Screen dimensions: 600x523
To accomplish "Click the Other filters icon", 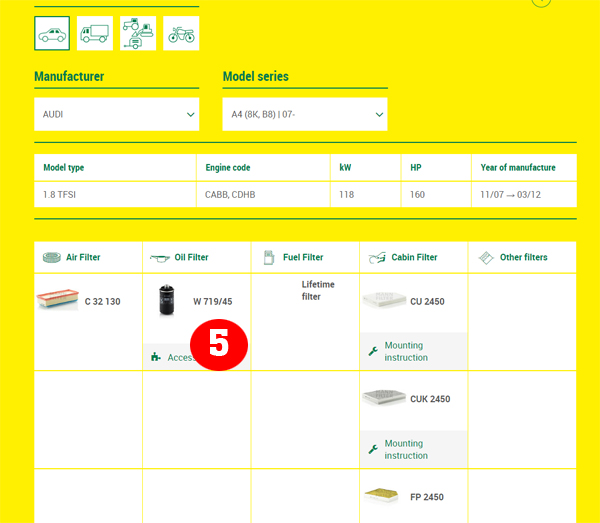I will [x=486, y=258].
